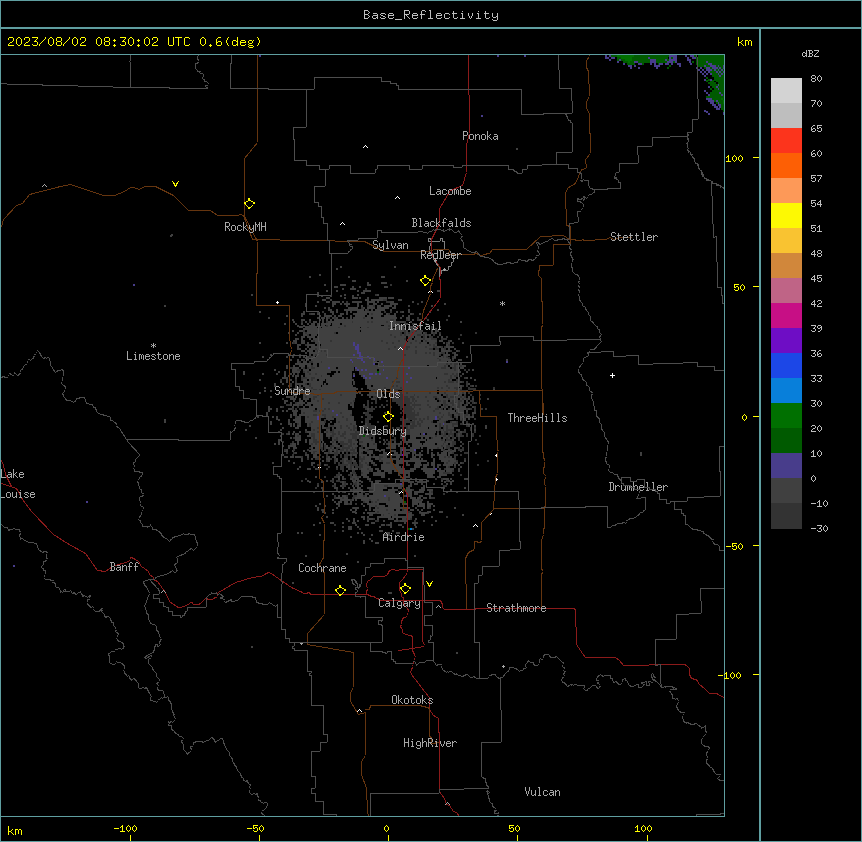Click the -30 value on the dBZ legend
The width and height of the screenshot is (862, 842).
[x=819, y=528]
